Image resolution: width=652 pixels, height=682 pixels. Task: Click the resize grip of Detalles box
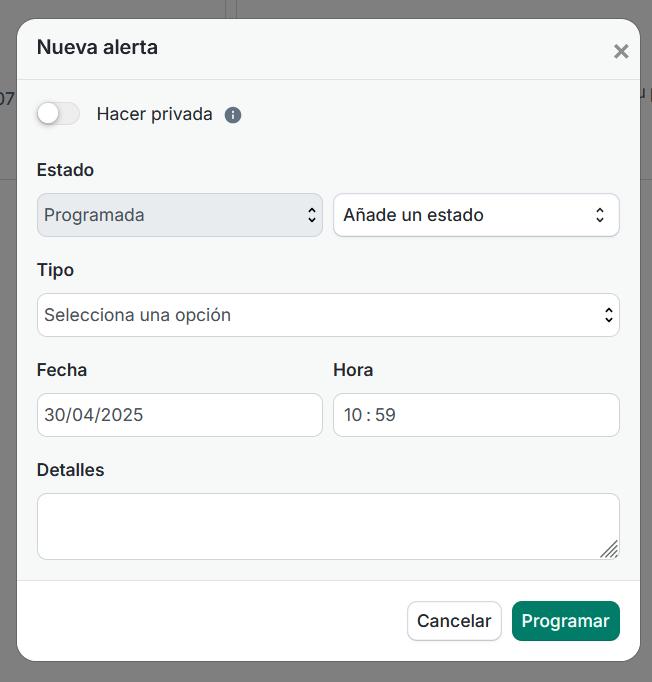[x=609, y=549]
